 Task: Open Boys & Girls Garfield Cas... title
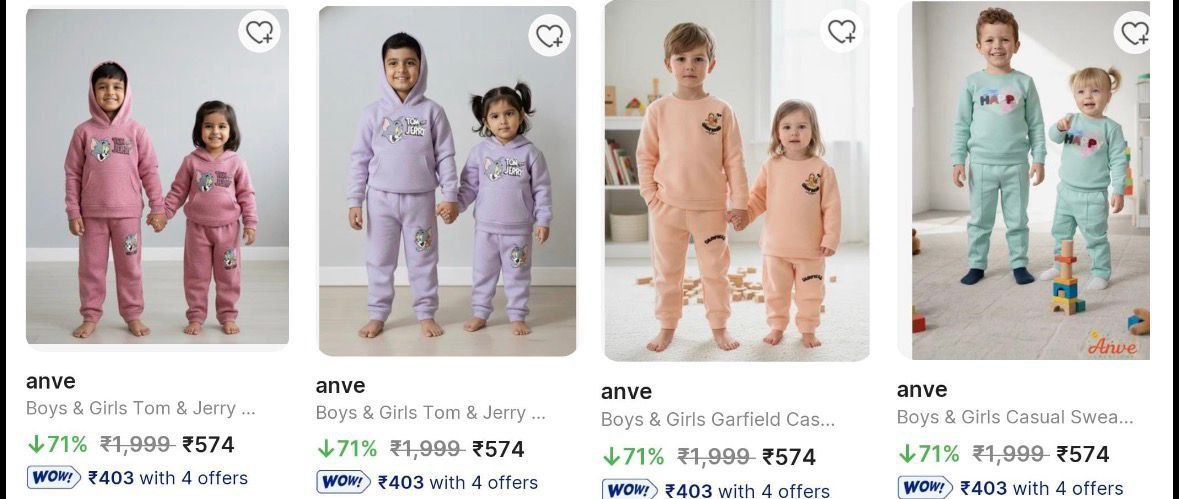pyautogui.click(x=718, y=419)
